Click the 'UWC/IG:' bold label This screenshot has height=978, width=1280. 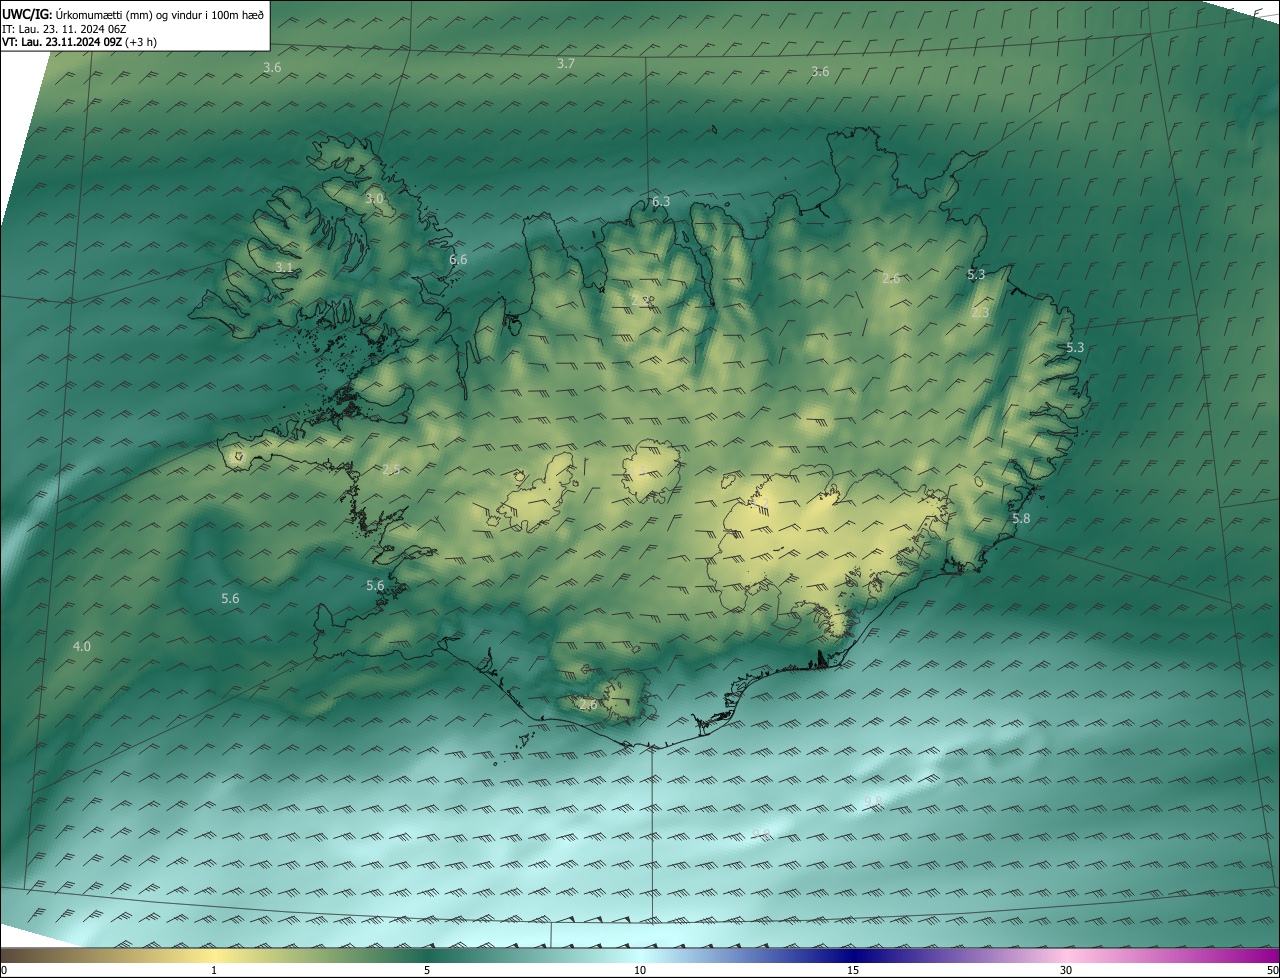click(x=27, y=14)
